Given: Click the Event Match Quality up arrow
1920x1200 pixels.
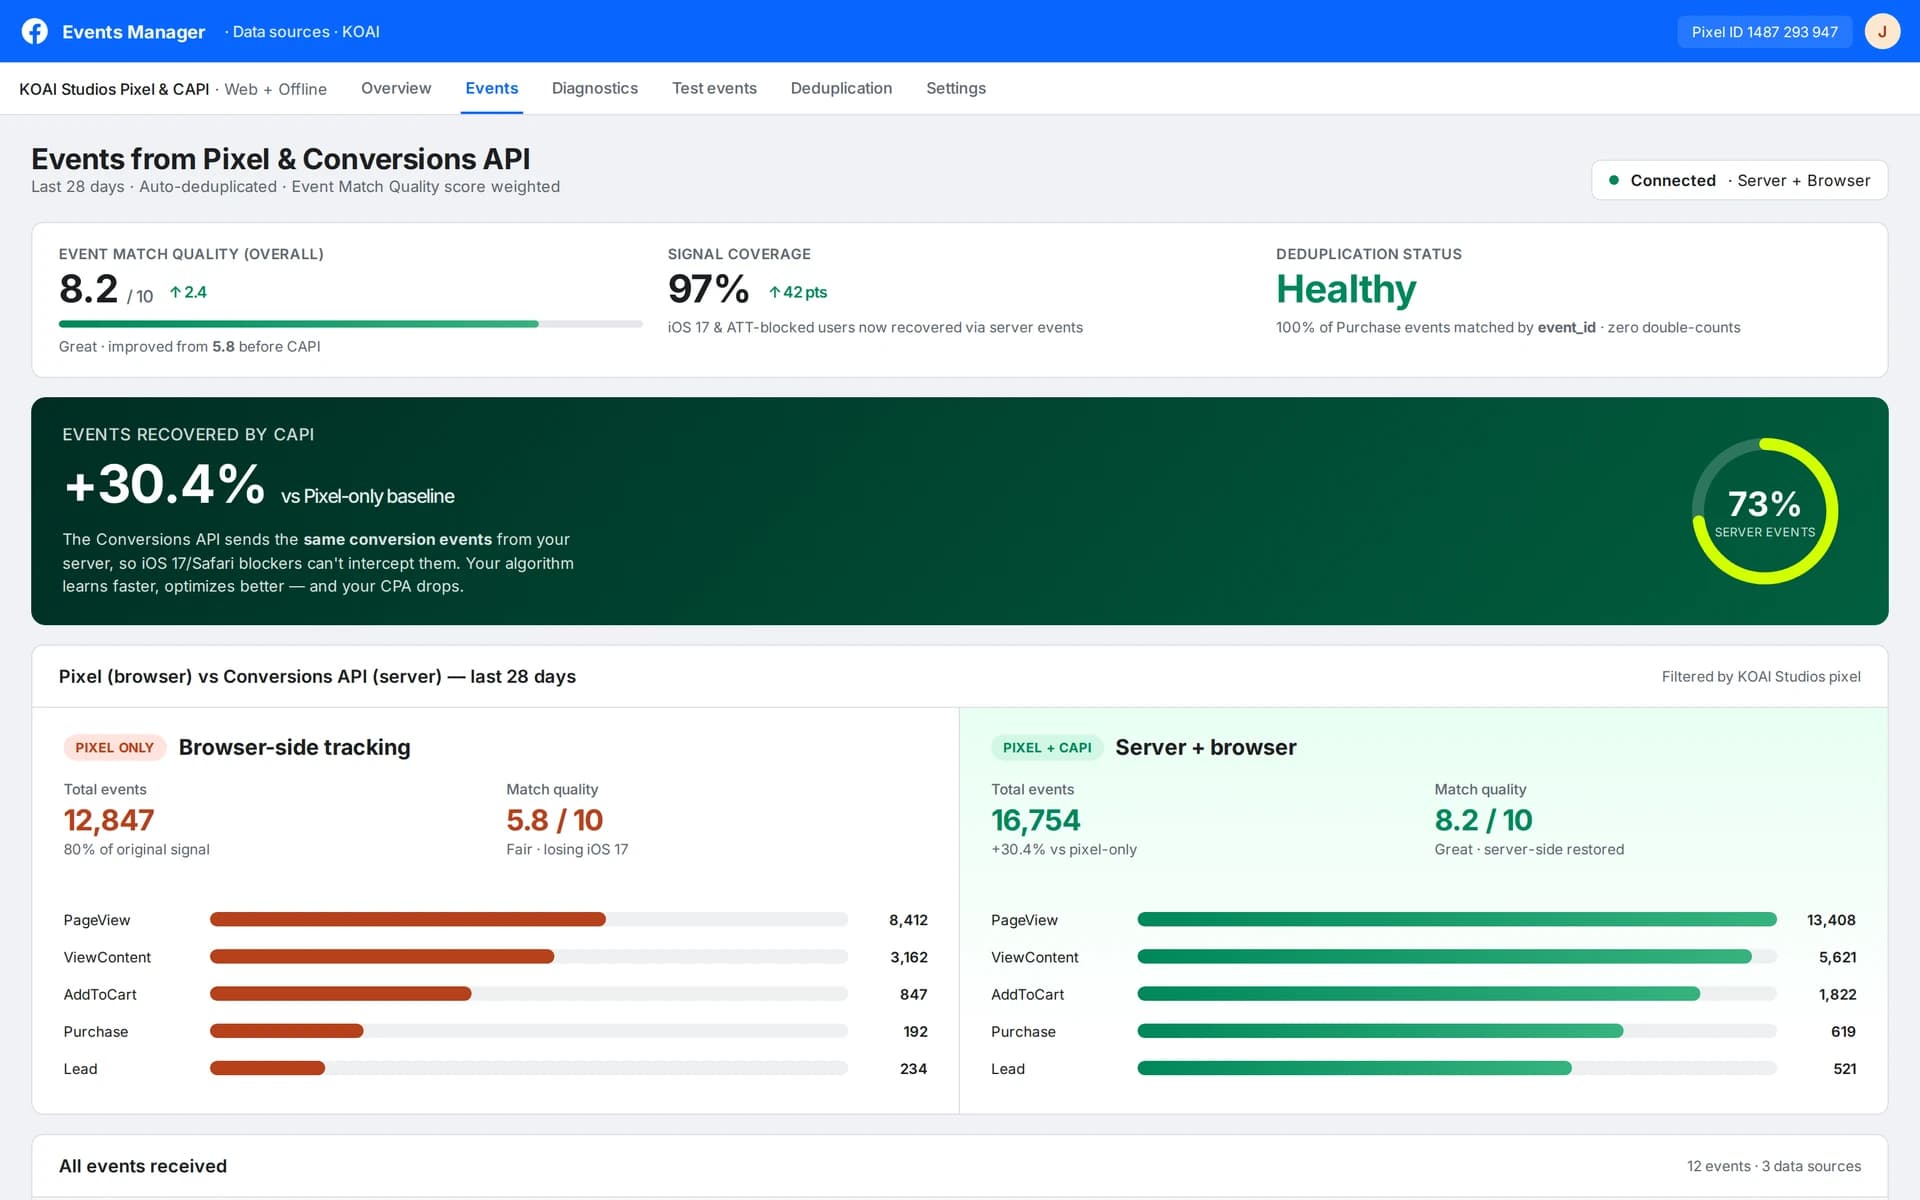Looking at the screenshot, I should tap(175, 292).
